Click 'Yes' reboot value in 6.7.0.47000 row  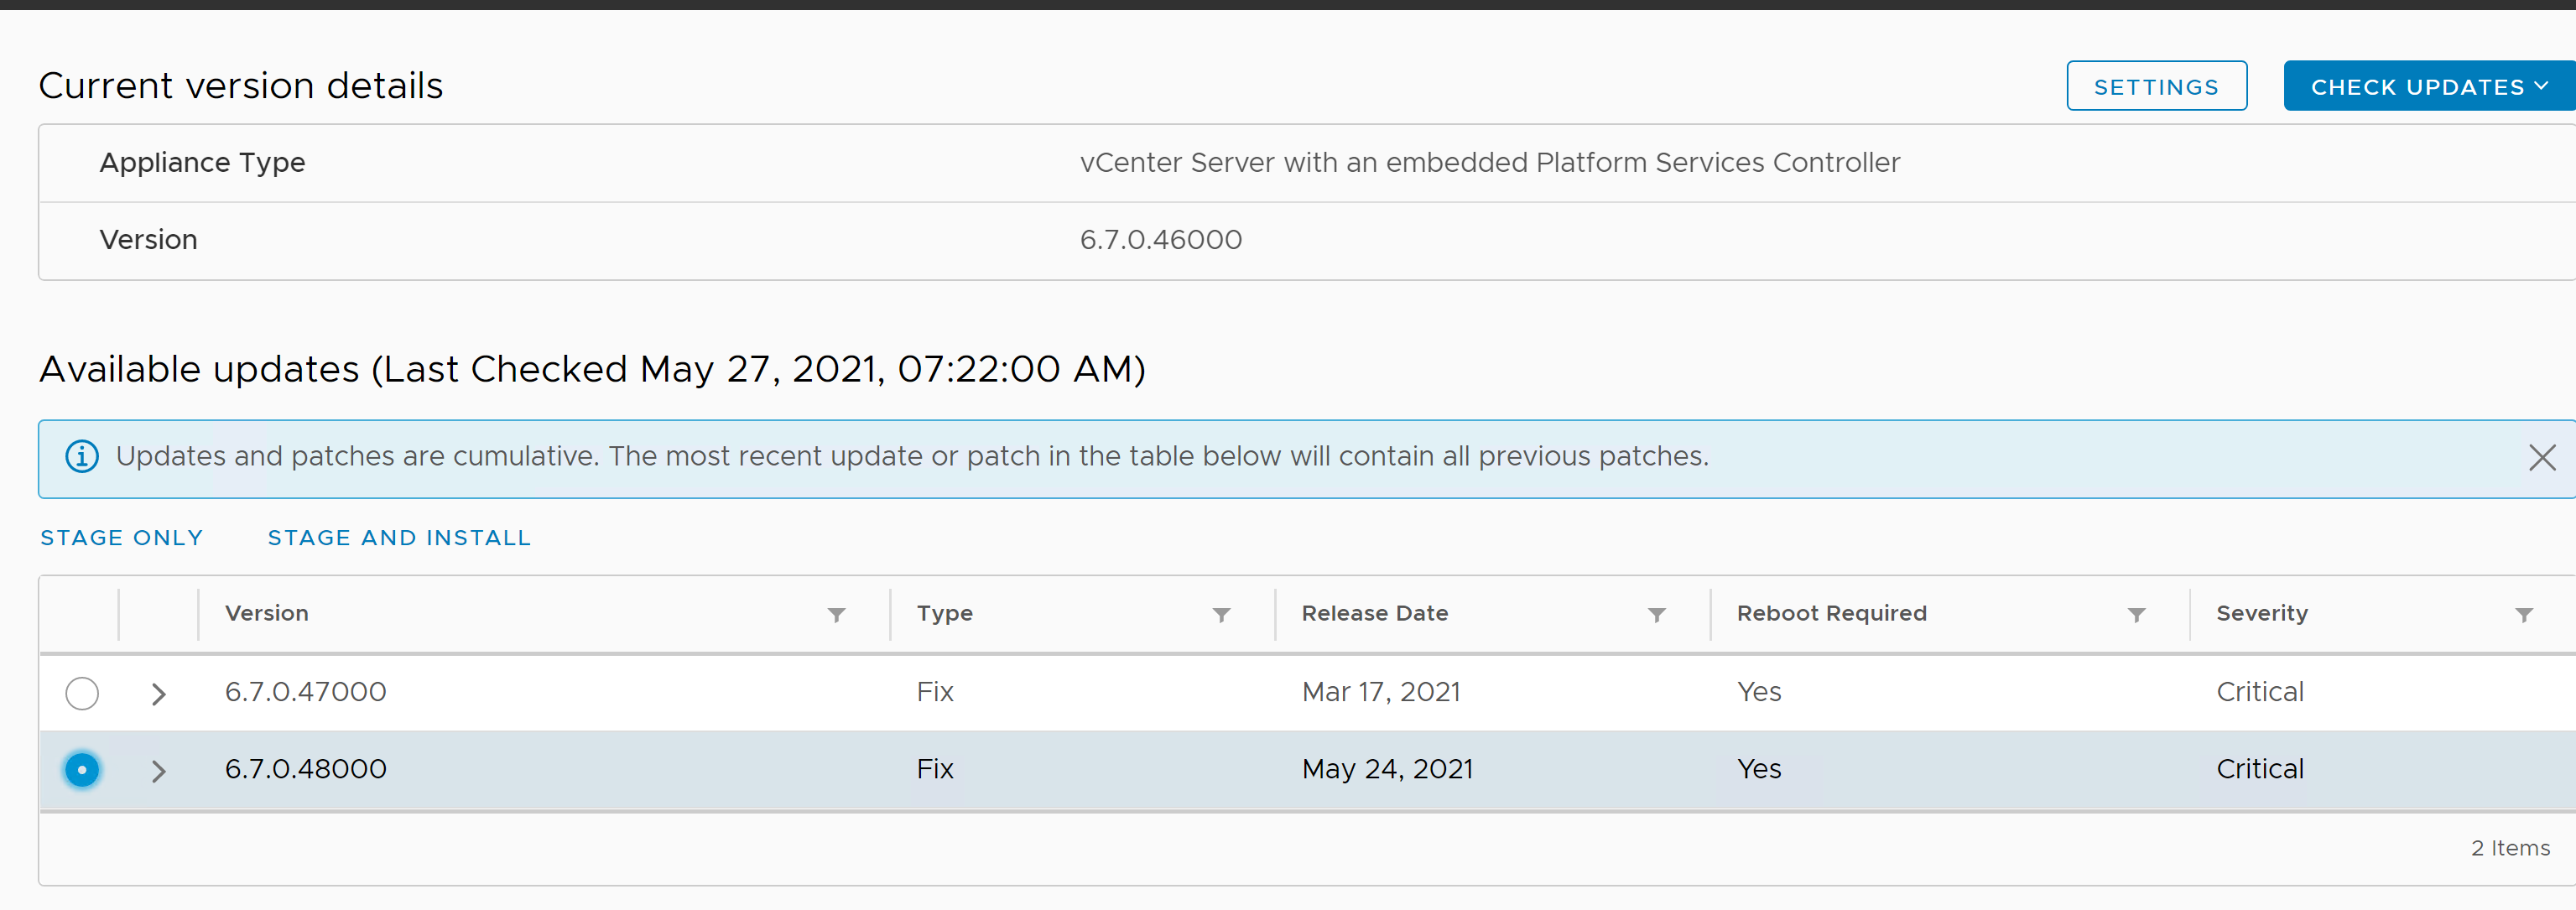point(1759,692)
